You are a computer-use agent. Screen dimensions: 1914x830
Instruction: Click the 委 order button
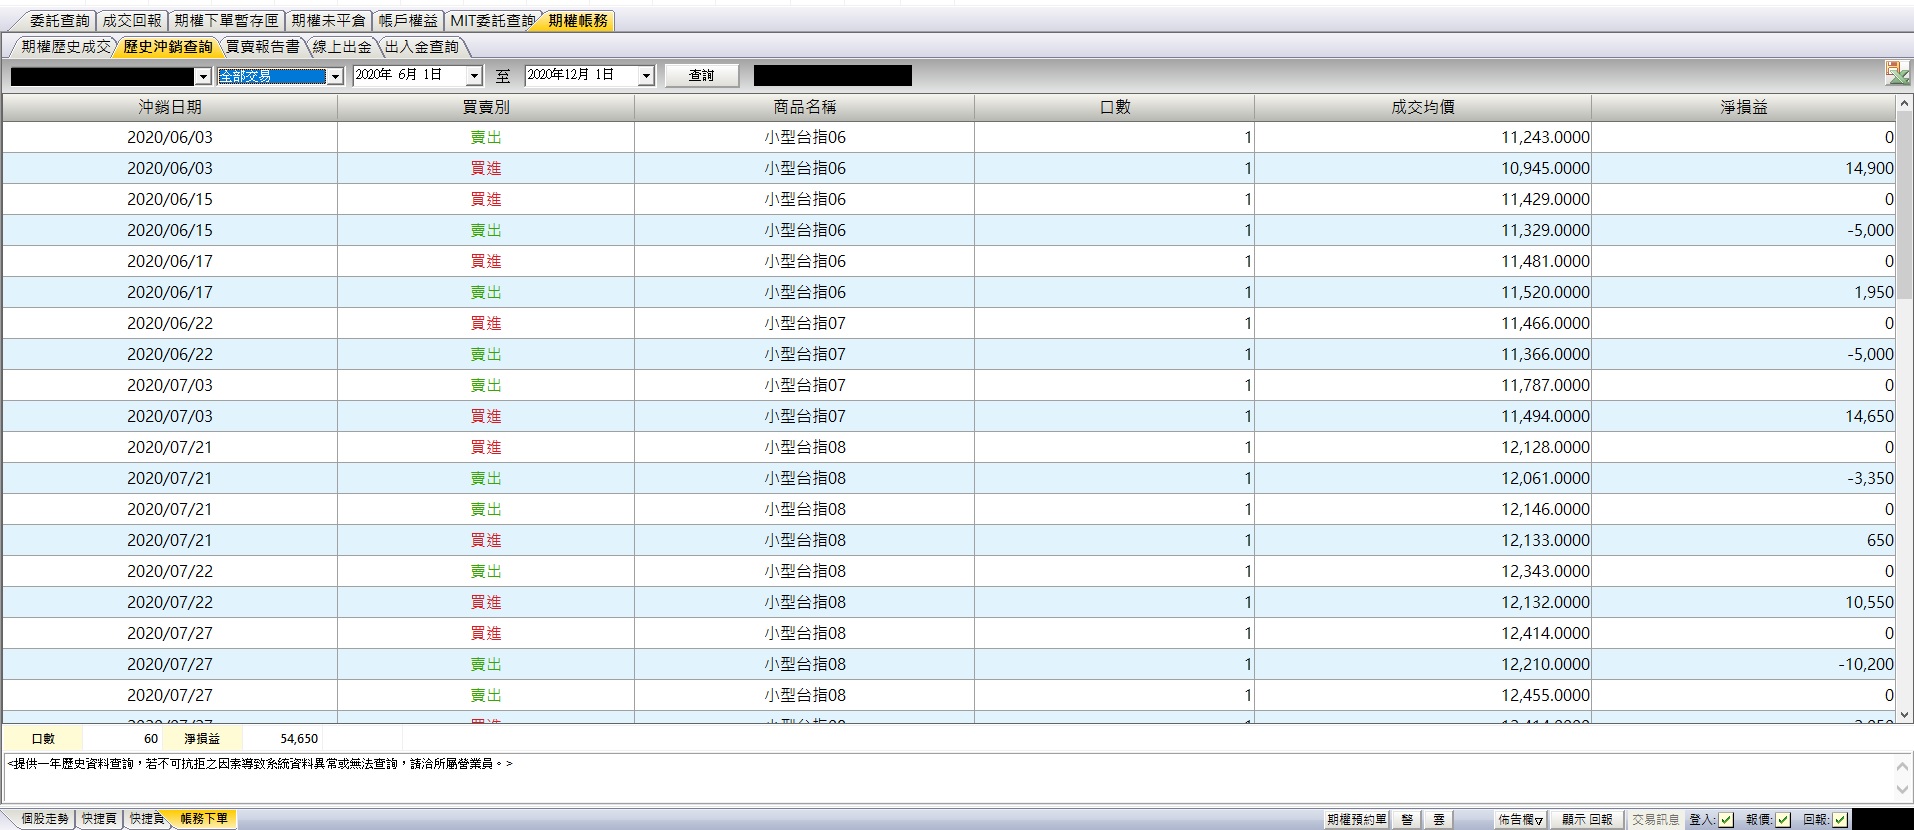1438,819
